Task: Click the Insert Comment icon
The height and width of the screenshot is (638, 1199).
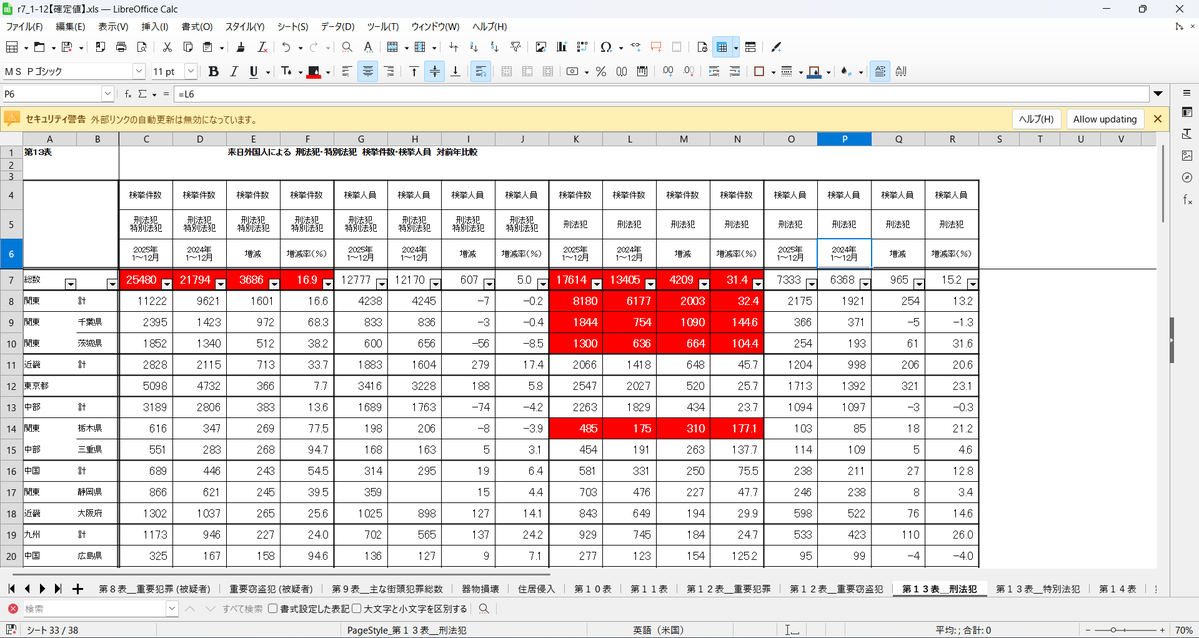Action: pyautogui.click(x=655, y=47)
